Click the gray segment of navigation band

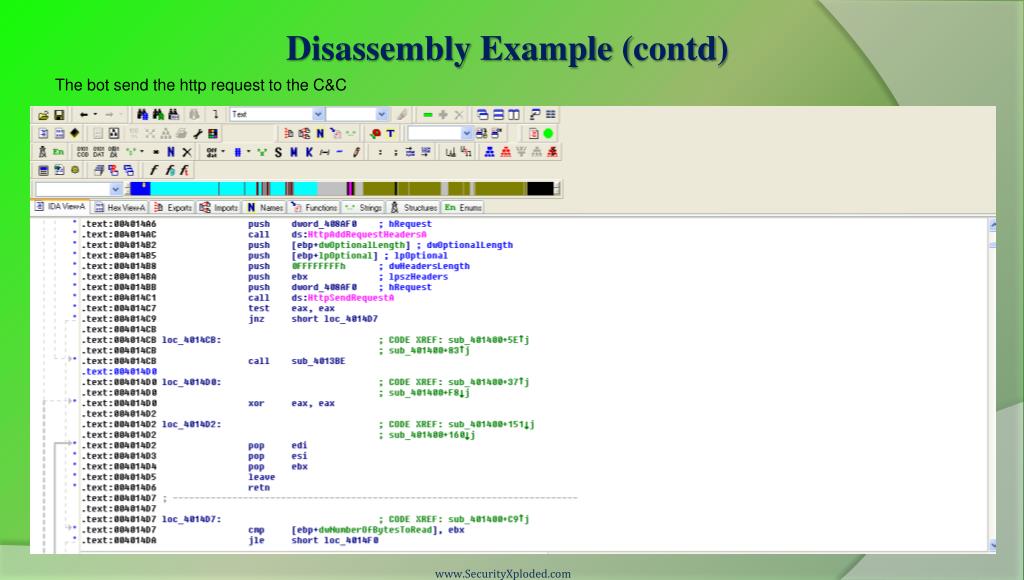coord(333,189)
